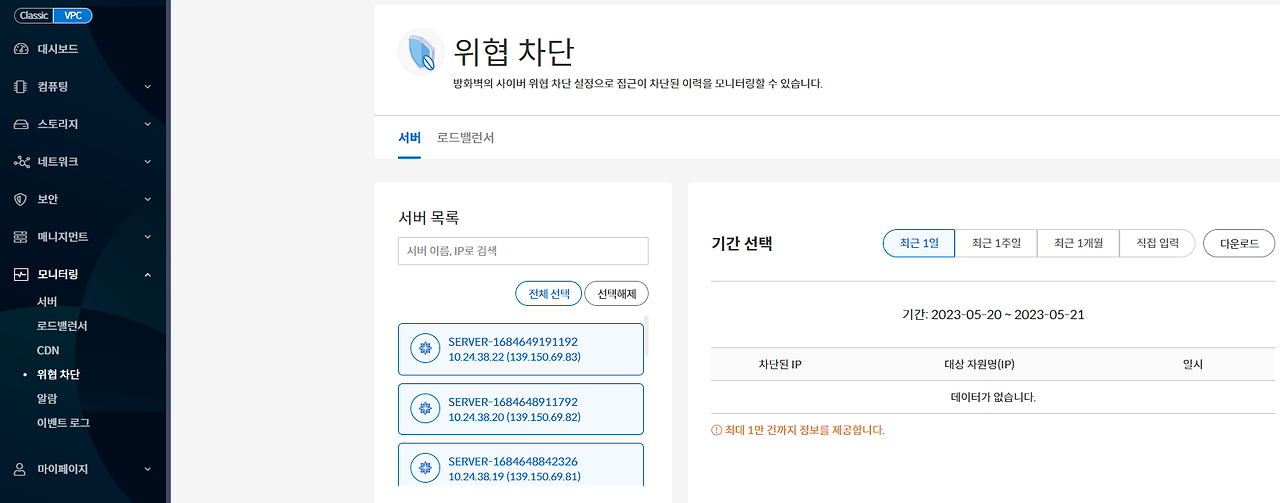The width and height of the screenshot is (1280, 503).
Task: Open 대시보드 in the sidebar
Action: [x=57, y=49]
